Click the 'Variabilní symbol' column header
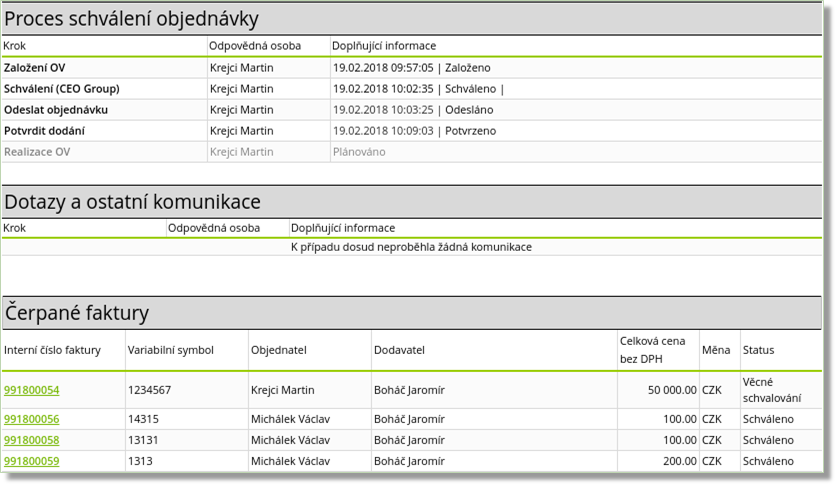 tap(171, 350)
